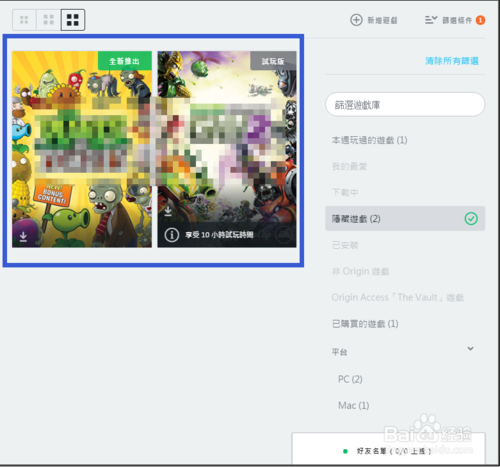Click download icon on Plants vs. Zombies tile
Image resolution: width=500 pixels, height=467 pixels.
click(x=23, y=236)
